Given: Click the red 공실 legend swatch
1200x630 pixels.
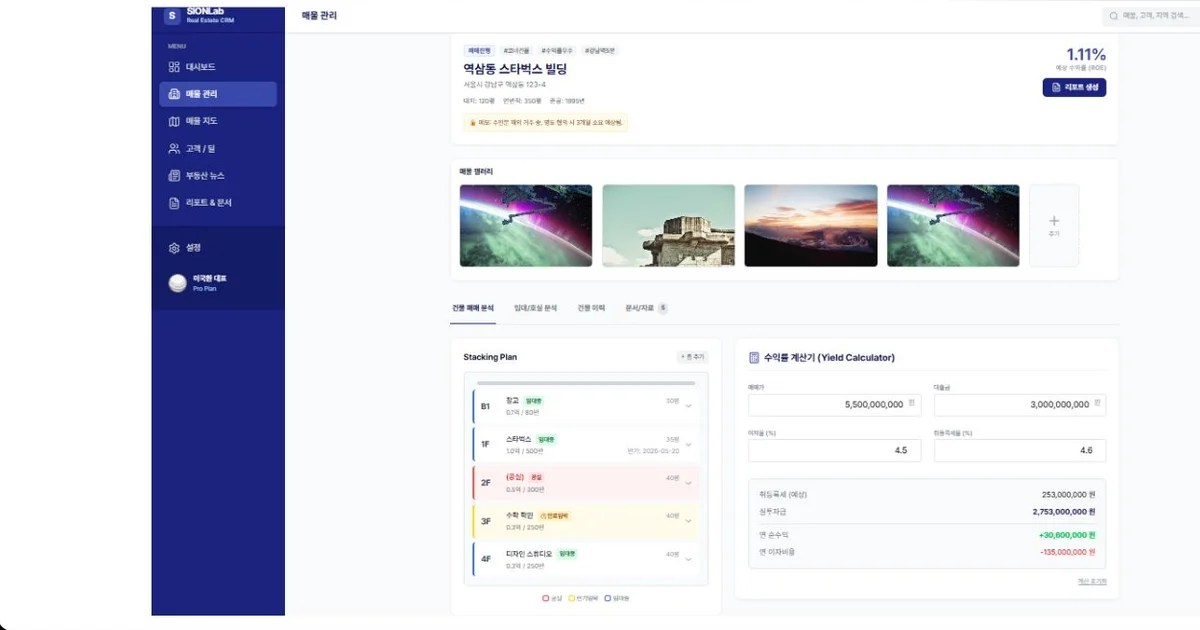Looking at the screenshot, I should click(546, 598).
